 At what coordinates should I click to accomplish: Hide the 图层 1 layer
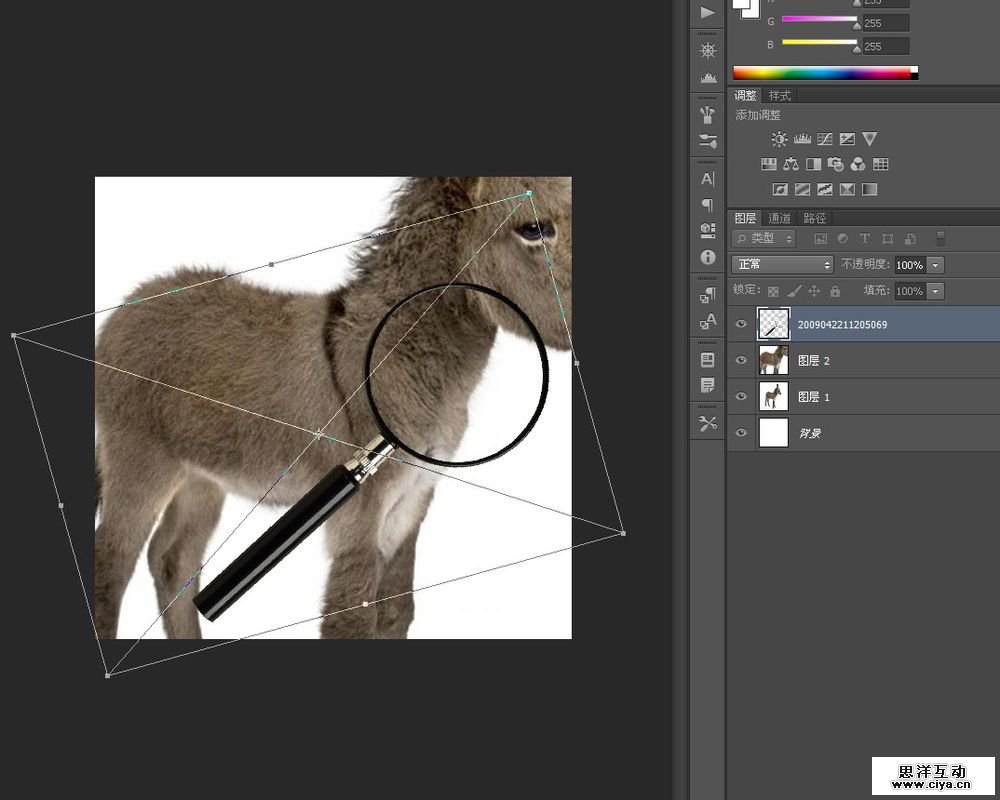click(741, 397)
